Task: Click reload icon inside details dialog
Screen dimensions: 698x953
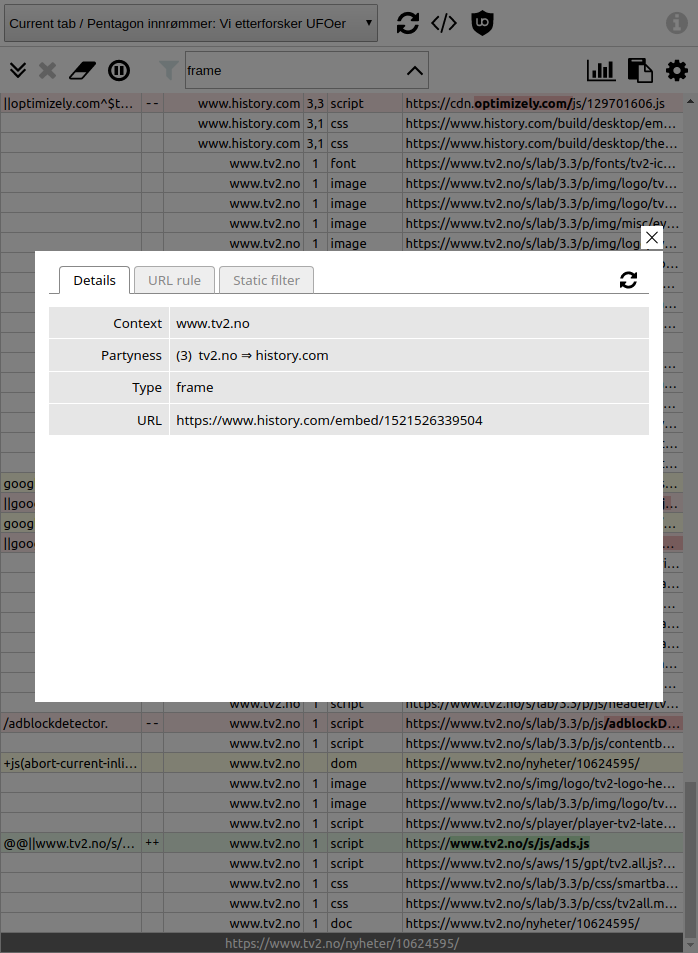Action: click(x=628, y=280)
